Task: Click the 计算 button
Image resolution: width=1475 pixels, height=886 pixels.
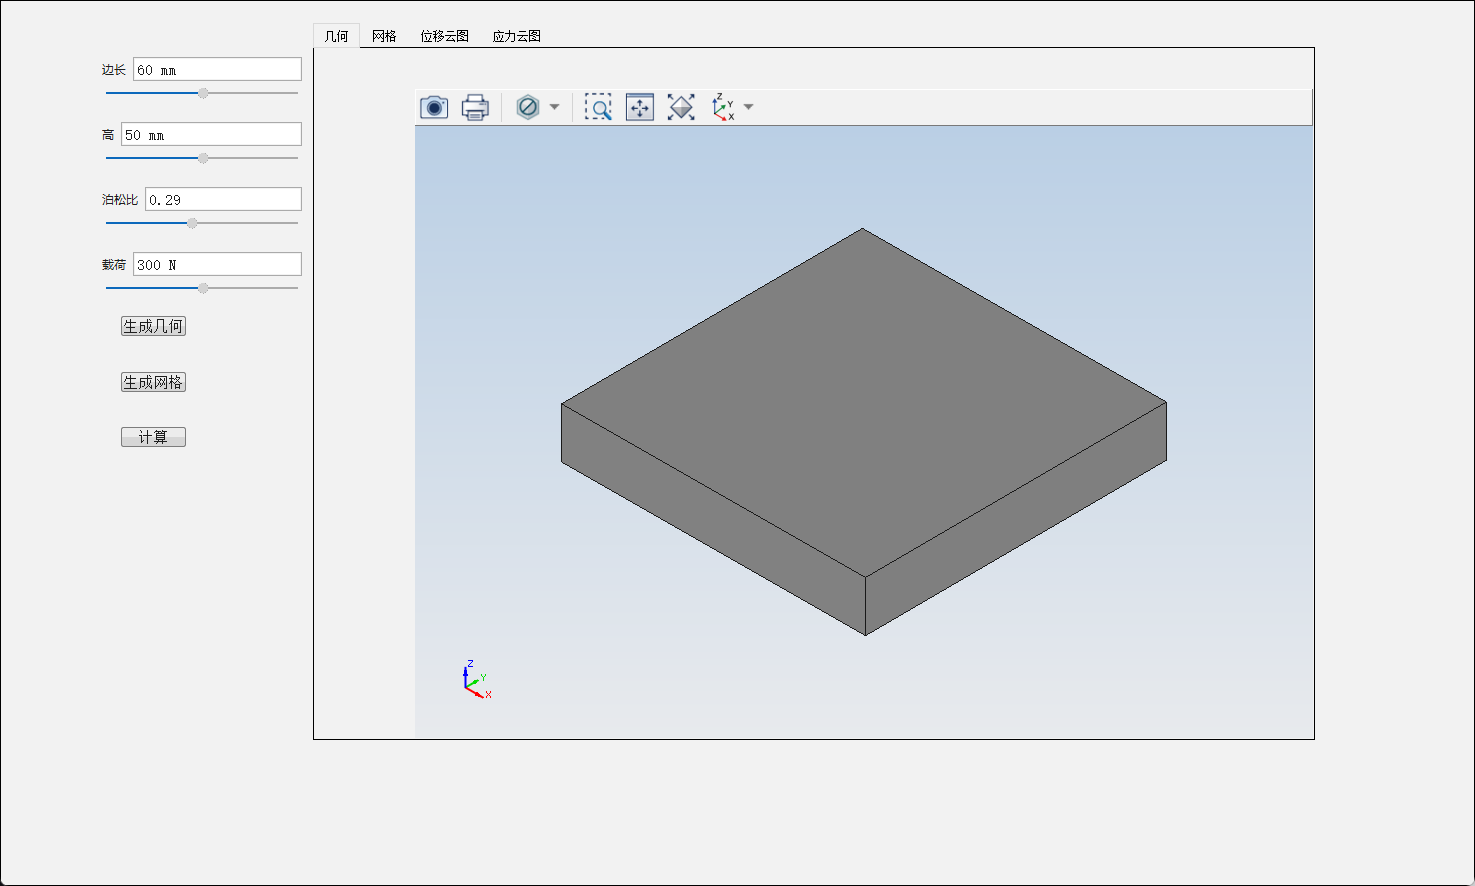Action: 153,437
